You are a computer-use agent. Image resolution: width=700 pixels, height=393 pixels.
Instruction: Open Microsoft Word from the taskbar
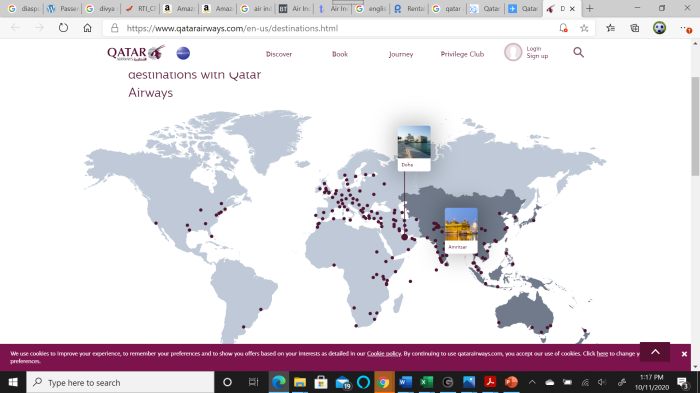click(405, 382)
